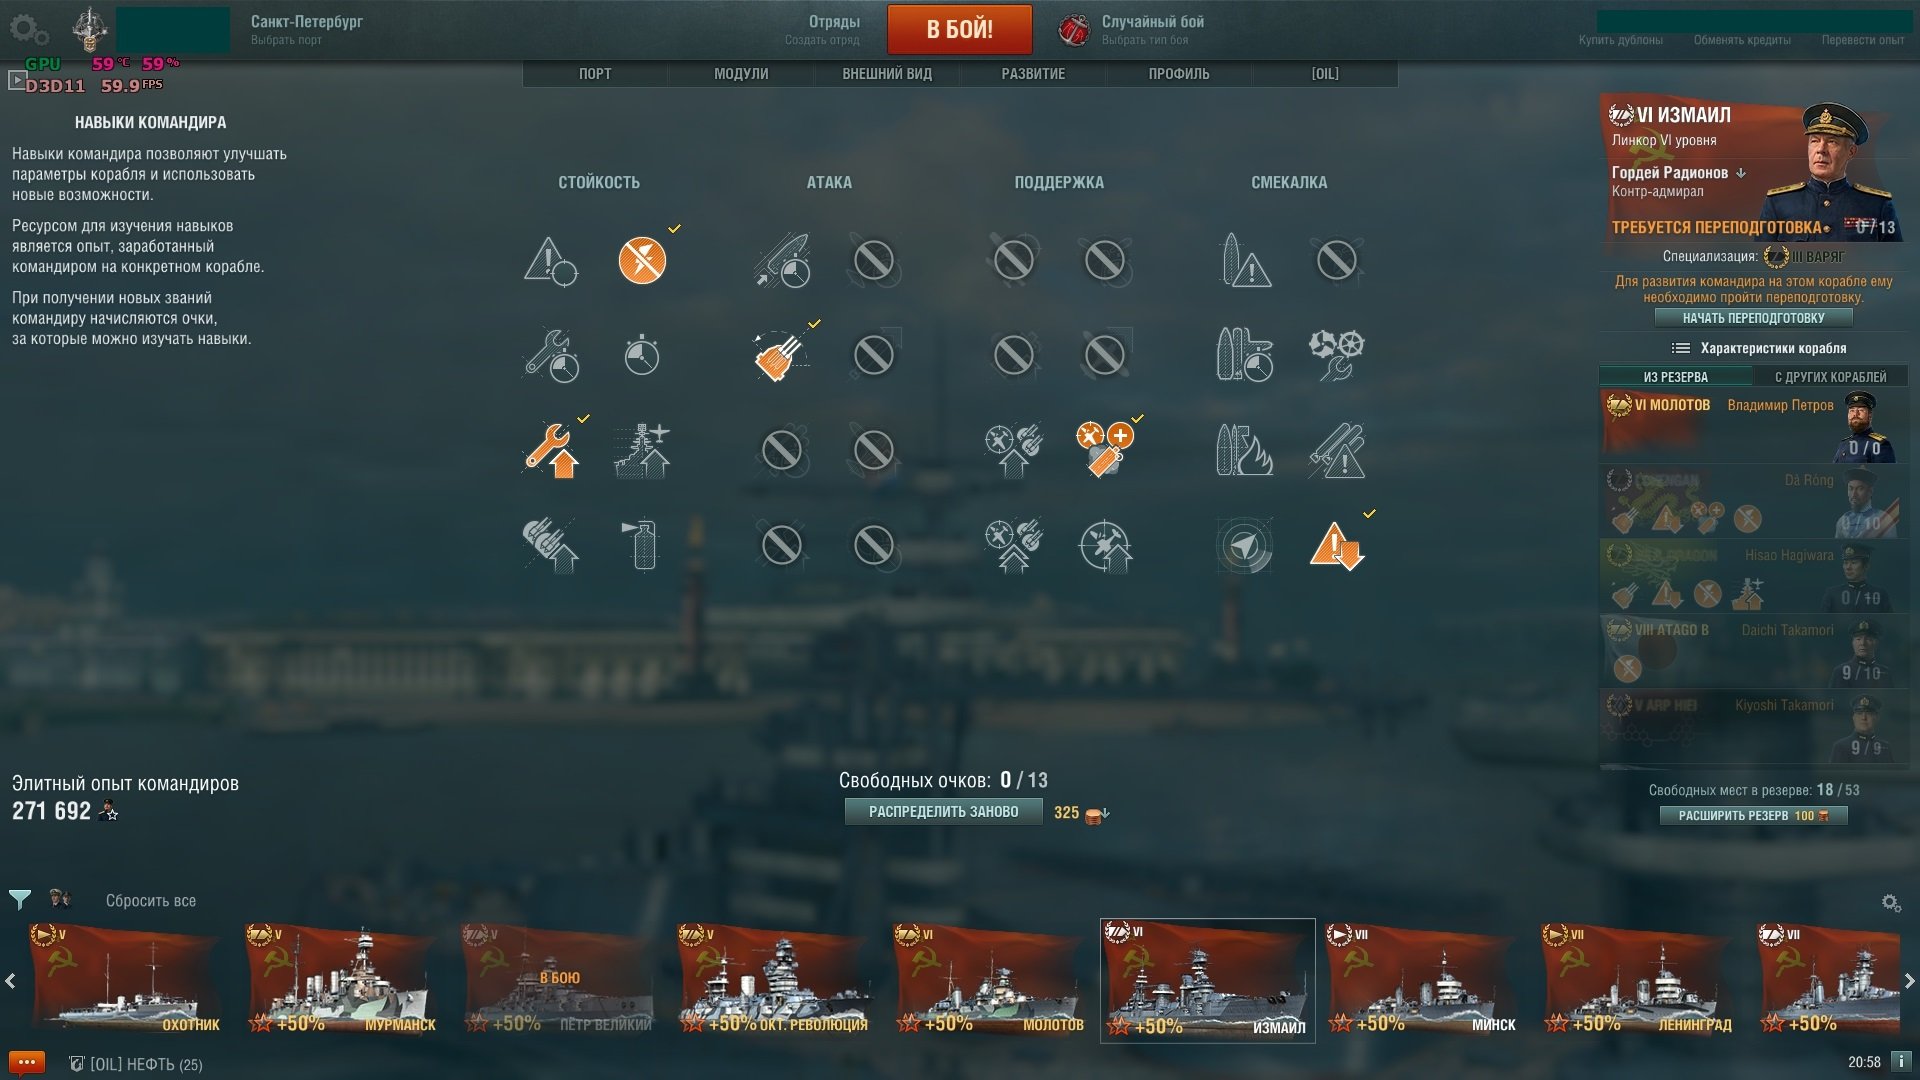Expand the commander Гордей Радионов dropdown arrow
Image resolution: width=1920 pixels, height=1080 pixels.
click(x=1741, y=173)
